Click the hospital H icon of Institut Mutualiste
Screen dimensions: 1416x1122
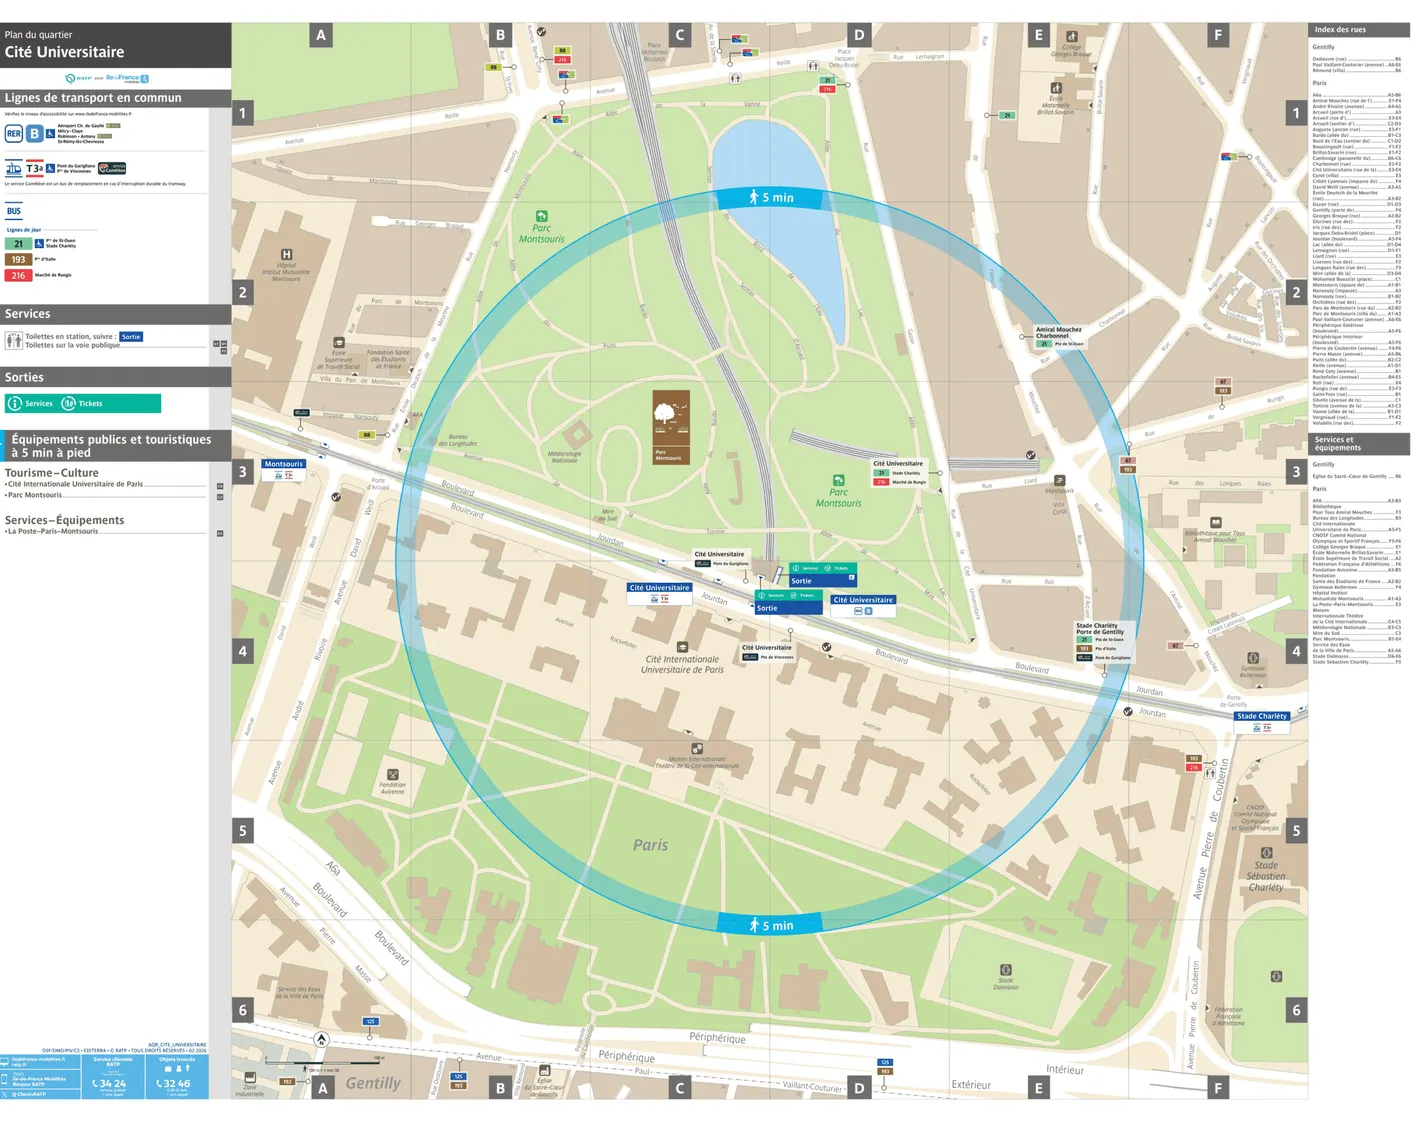click(287, 254)
